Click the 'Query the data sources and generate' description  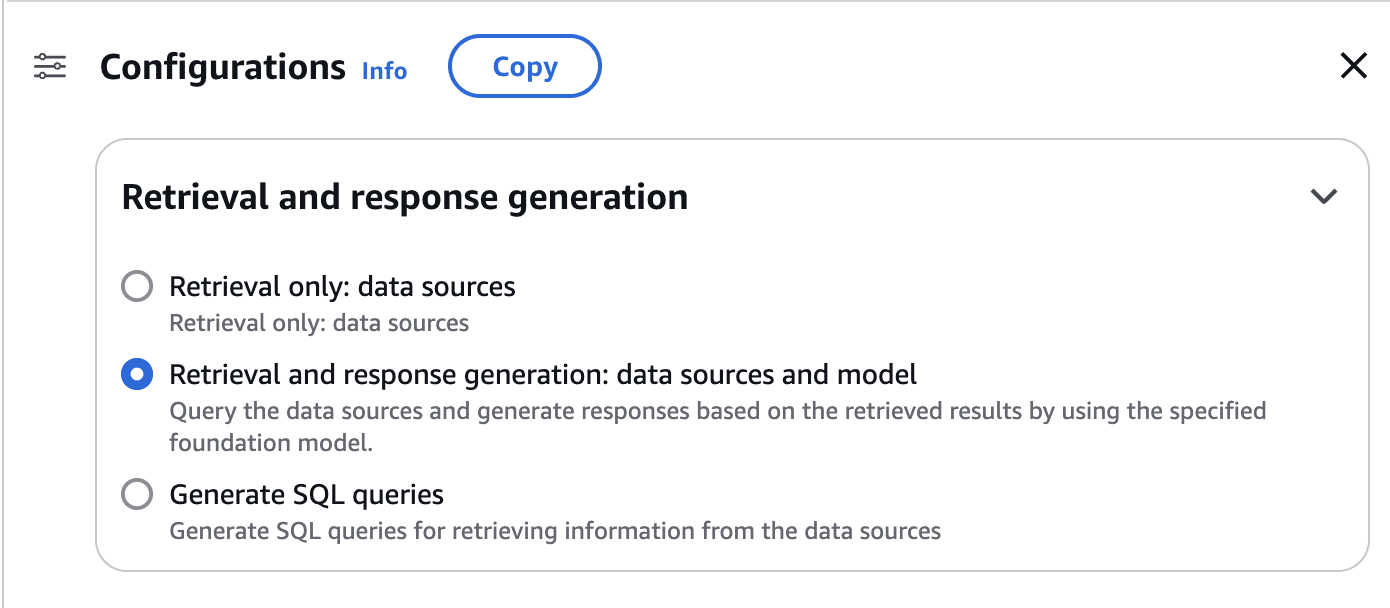(x=717, y=411)
